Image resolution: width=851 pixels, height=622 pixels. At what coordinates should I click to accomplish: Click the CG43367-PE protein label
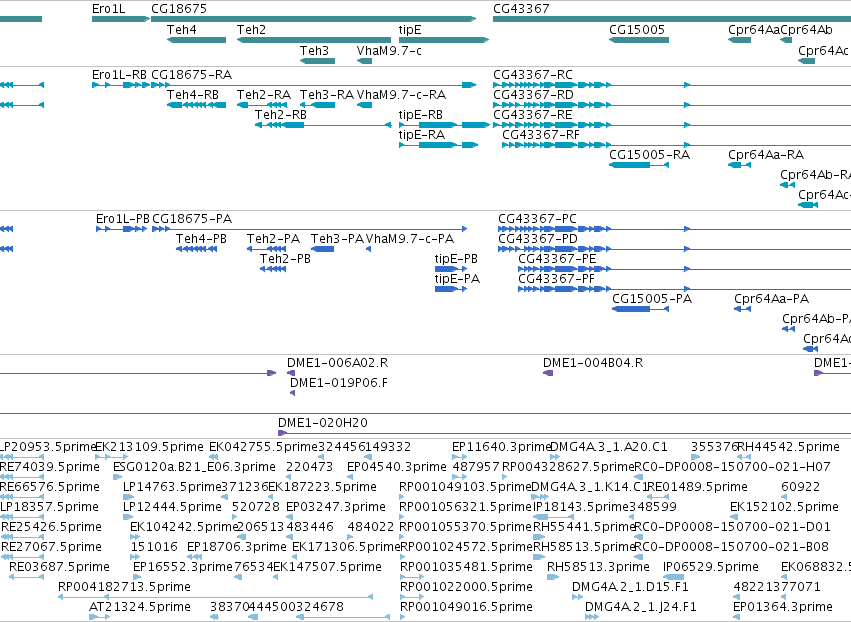coord(557,259)
